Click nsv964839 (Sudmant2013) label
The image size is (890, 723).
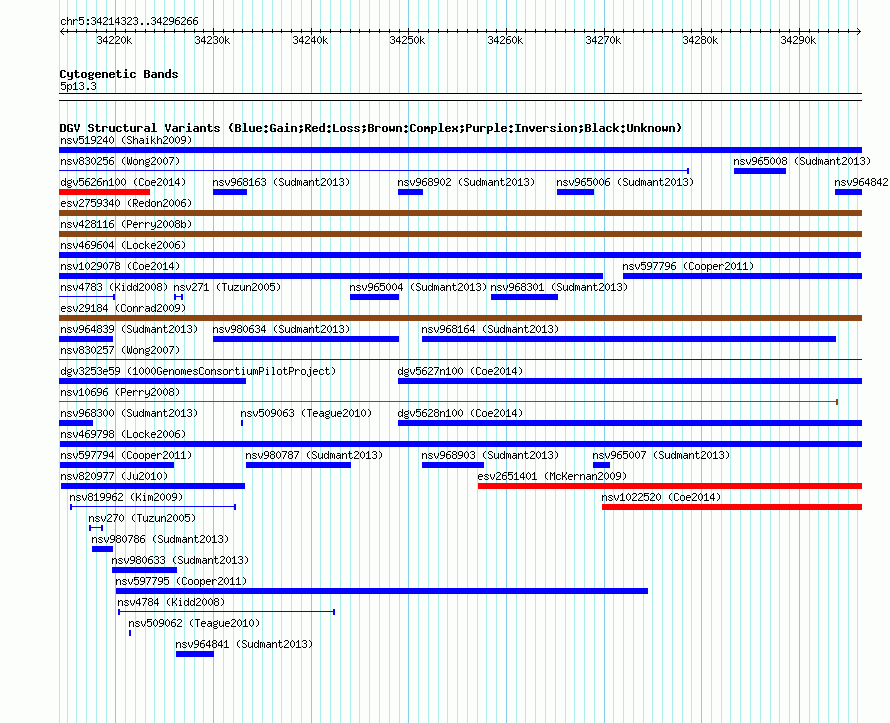click(129, 329)
